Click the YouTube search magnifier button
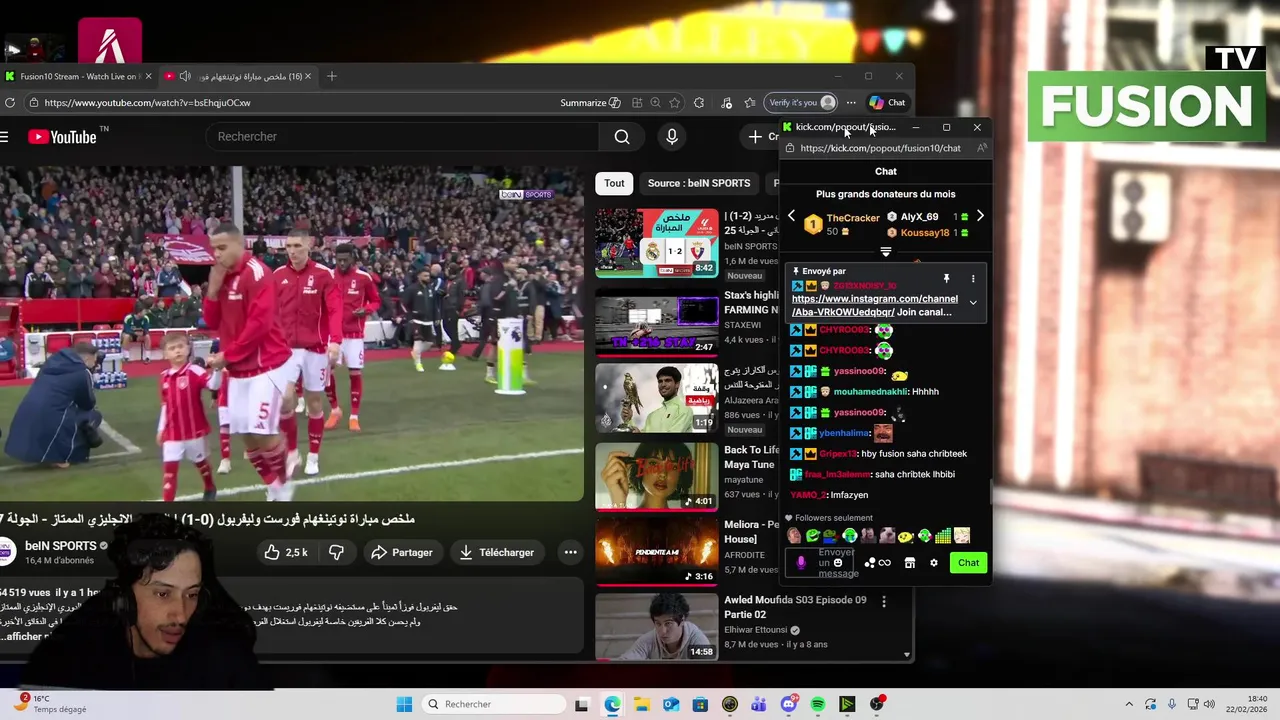1280x720 pixels. pos(622,137)
